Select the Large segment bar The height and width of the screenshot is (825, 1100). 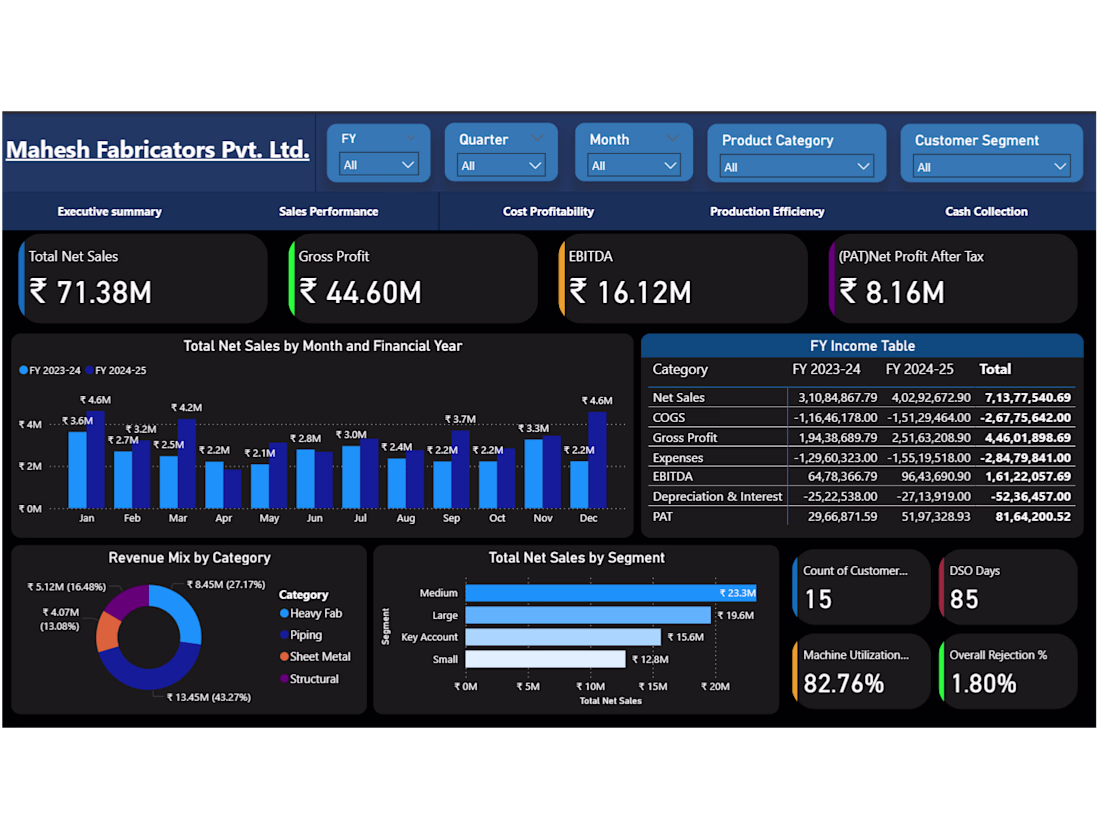tap(588, 615)
